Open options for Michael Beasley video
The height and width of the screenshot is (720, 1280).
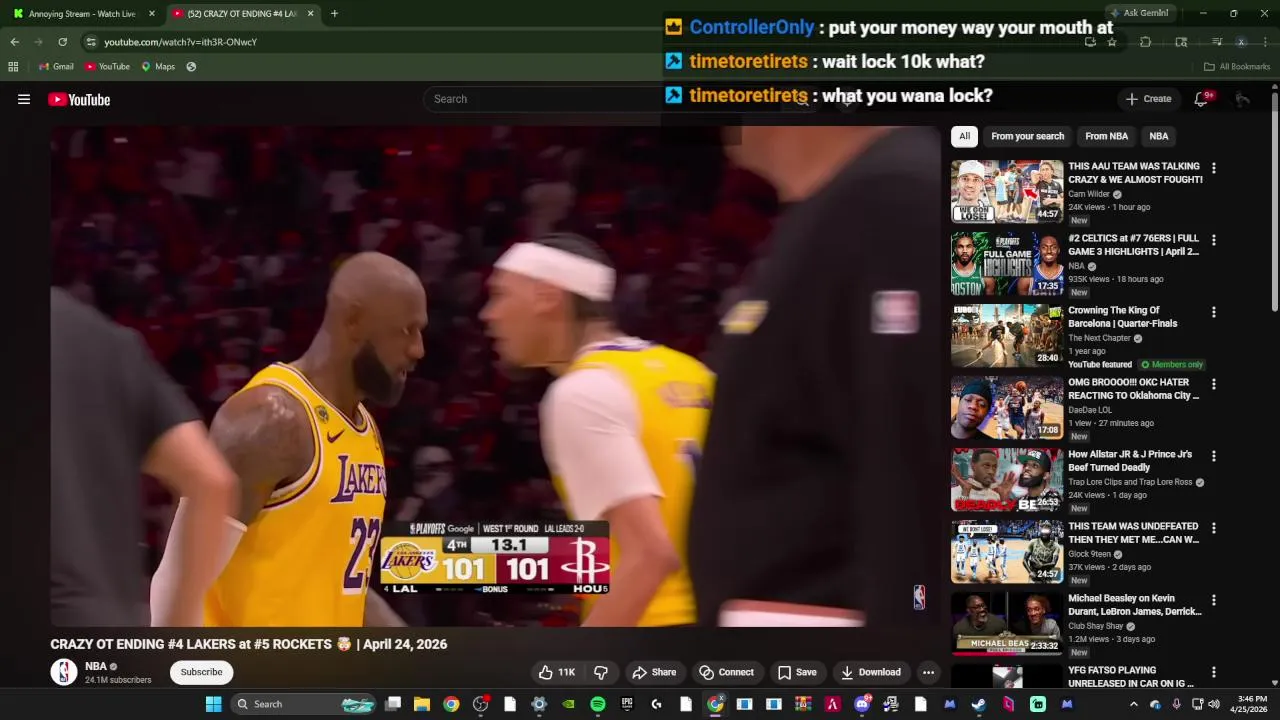[1213, 600]
